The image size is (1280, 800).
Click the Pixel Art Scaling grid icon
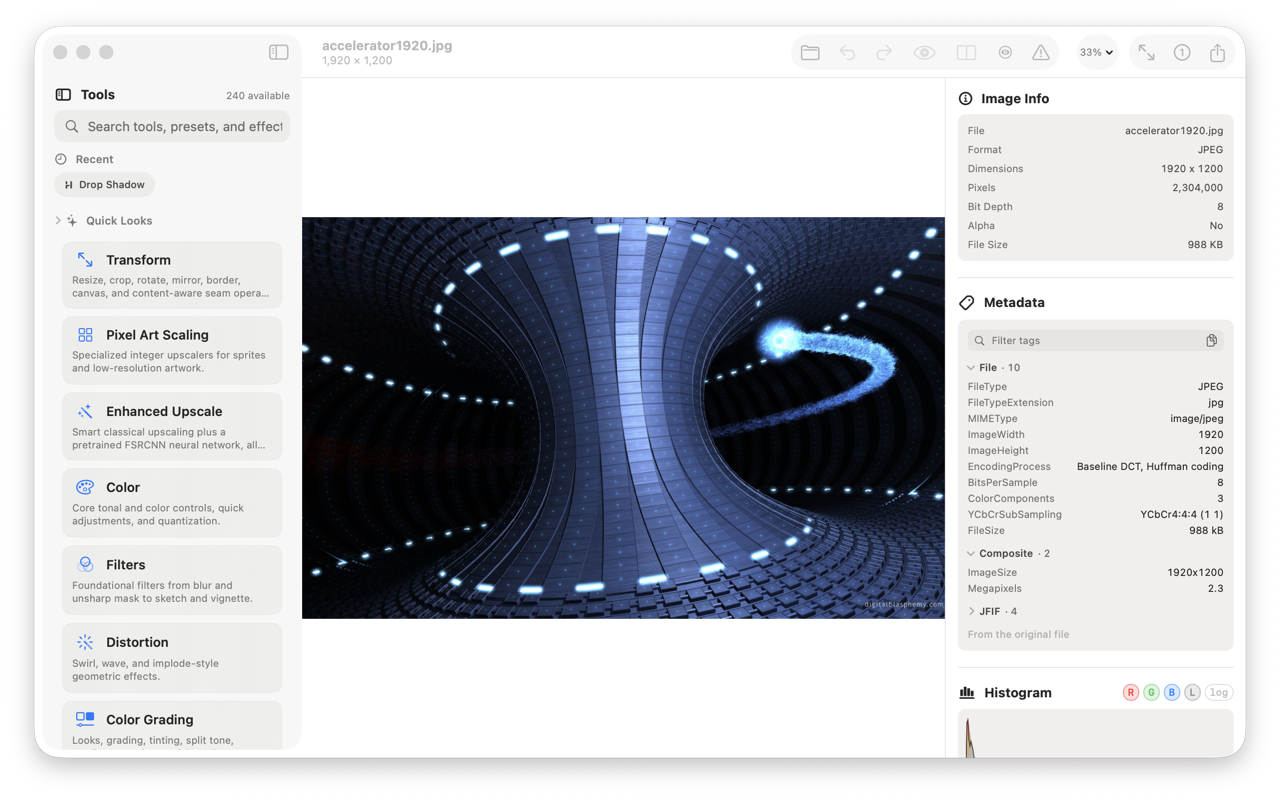click(85, 335)
